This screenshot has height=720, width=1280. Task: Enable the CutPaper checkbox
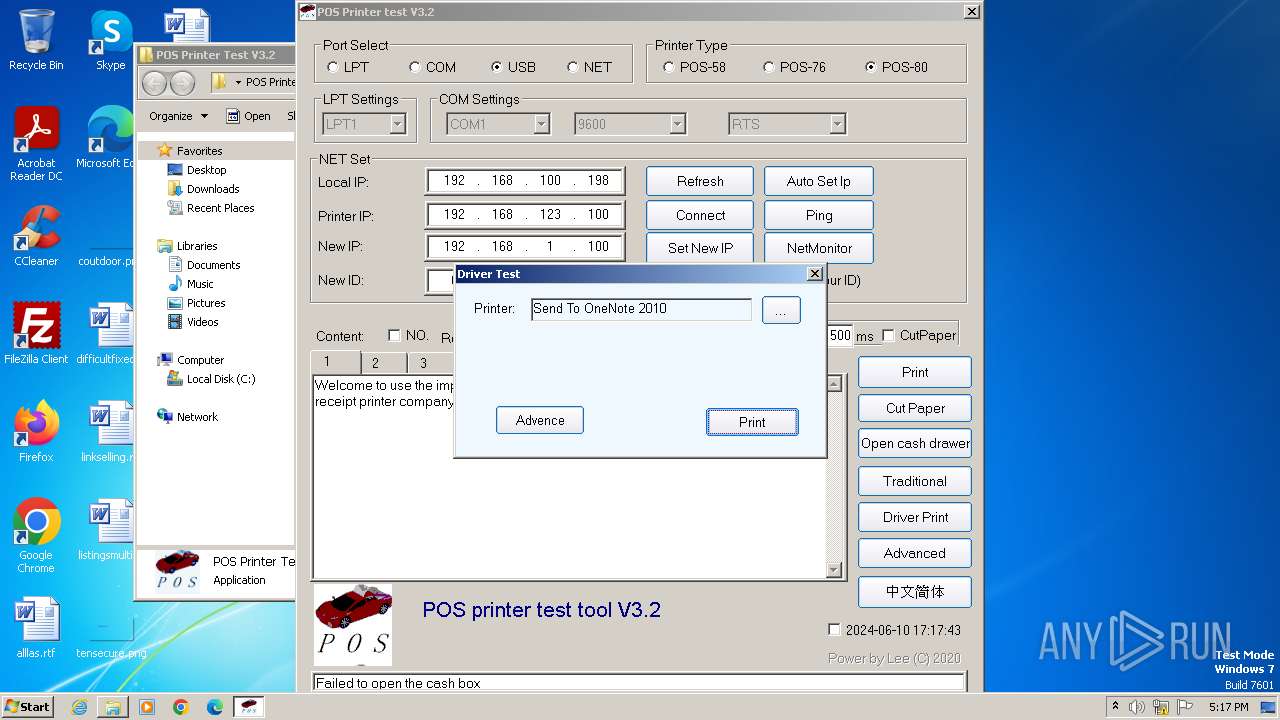888,335
